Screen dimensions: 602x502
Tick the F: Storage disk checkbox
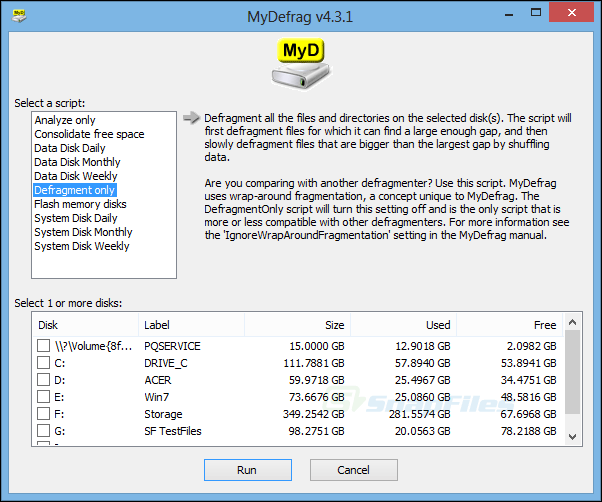point(43,413)
